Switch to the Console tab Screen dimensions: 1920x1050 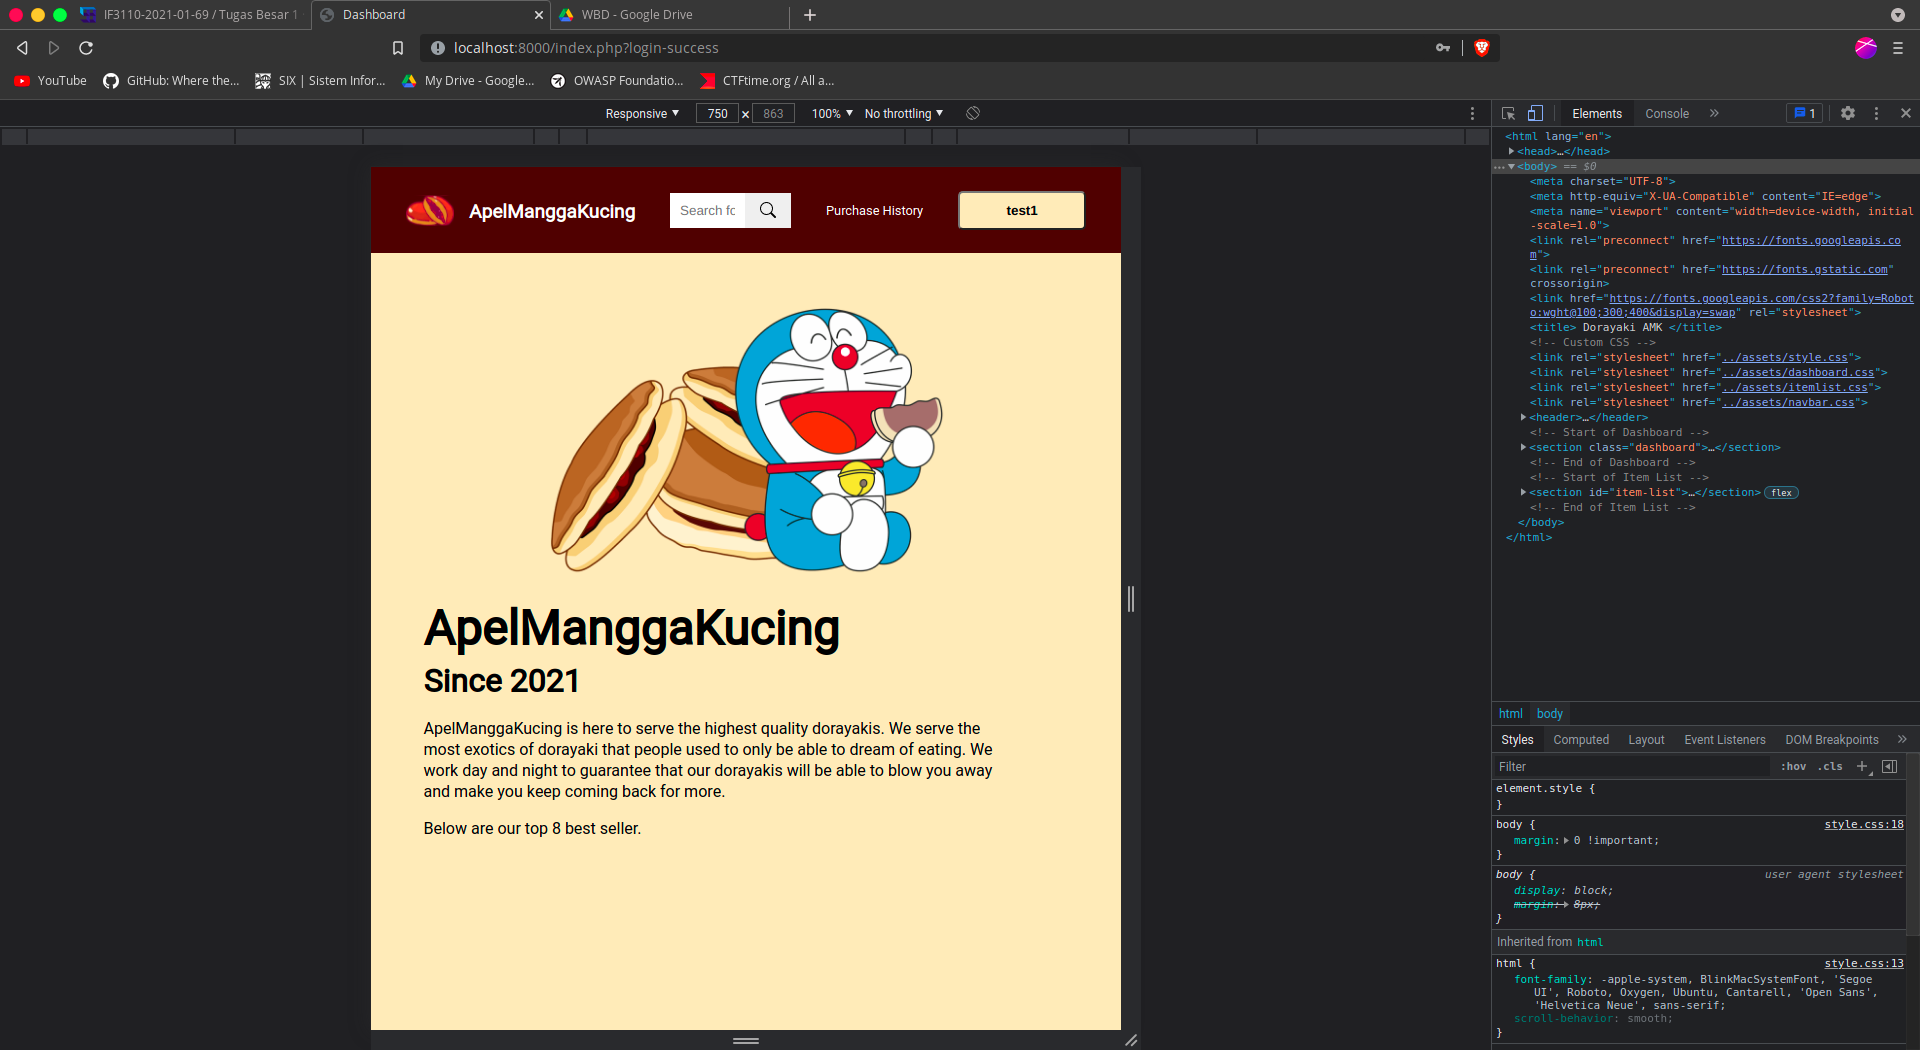click(x=1667, y=114)
